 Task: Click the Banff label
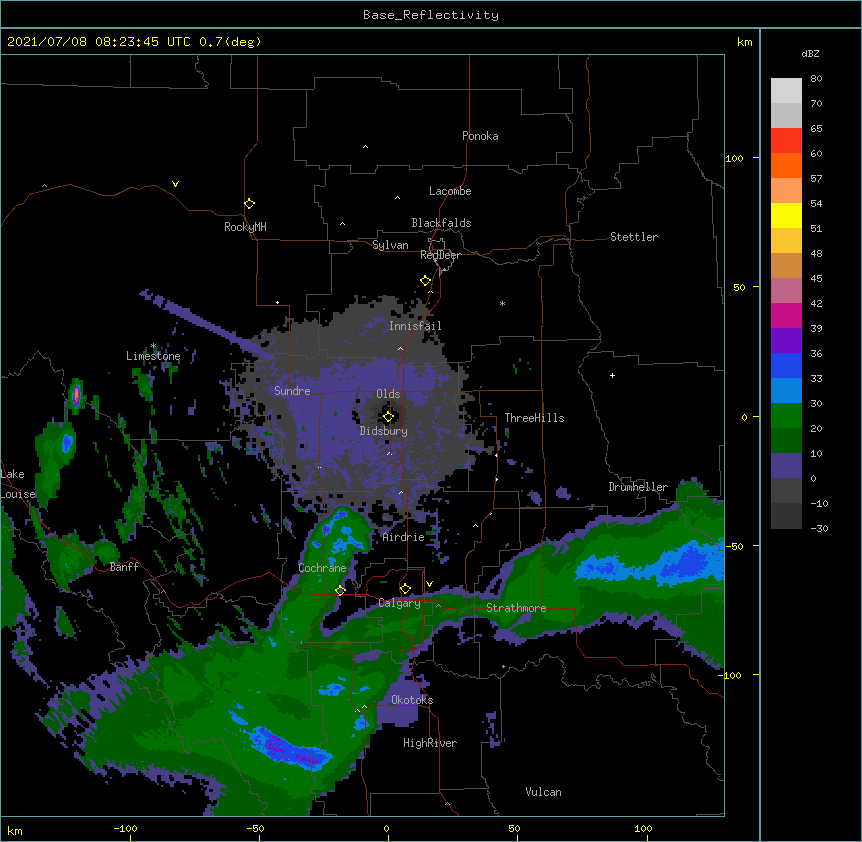tap(124, 567)
